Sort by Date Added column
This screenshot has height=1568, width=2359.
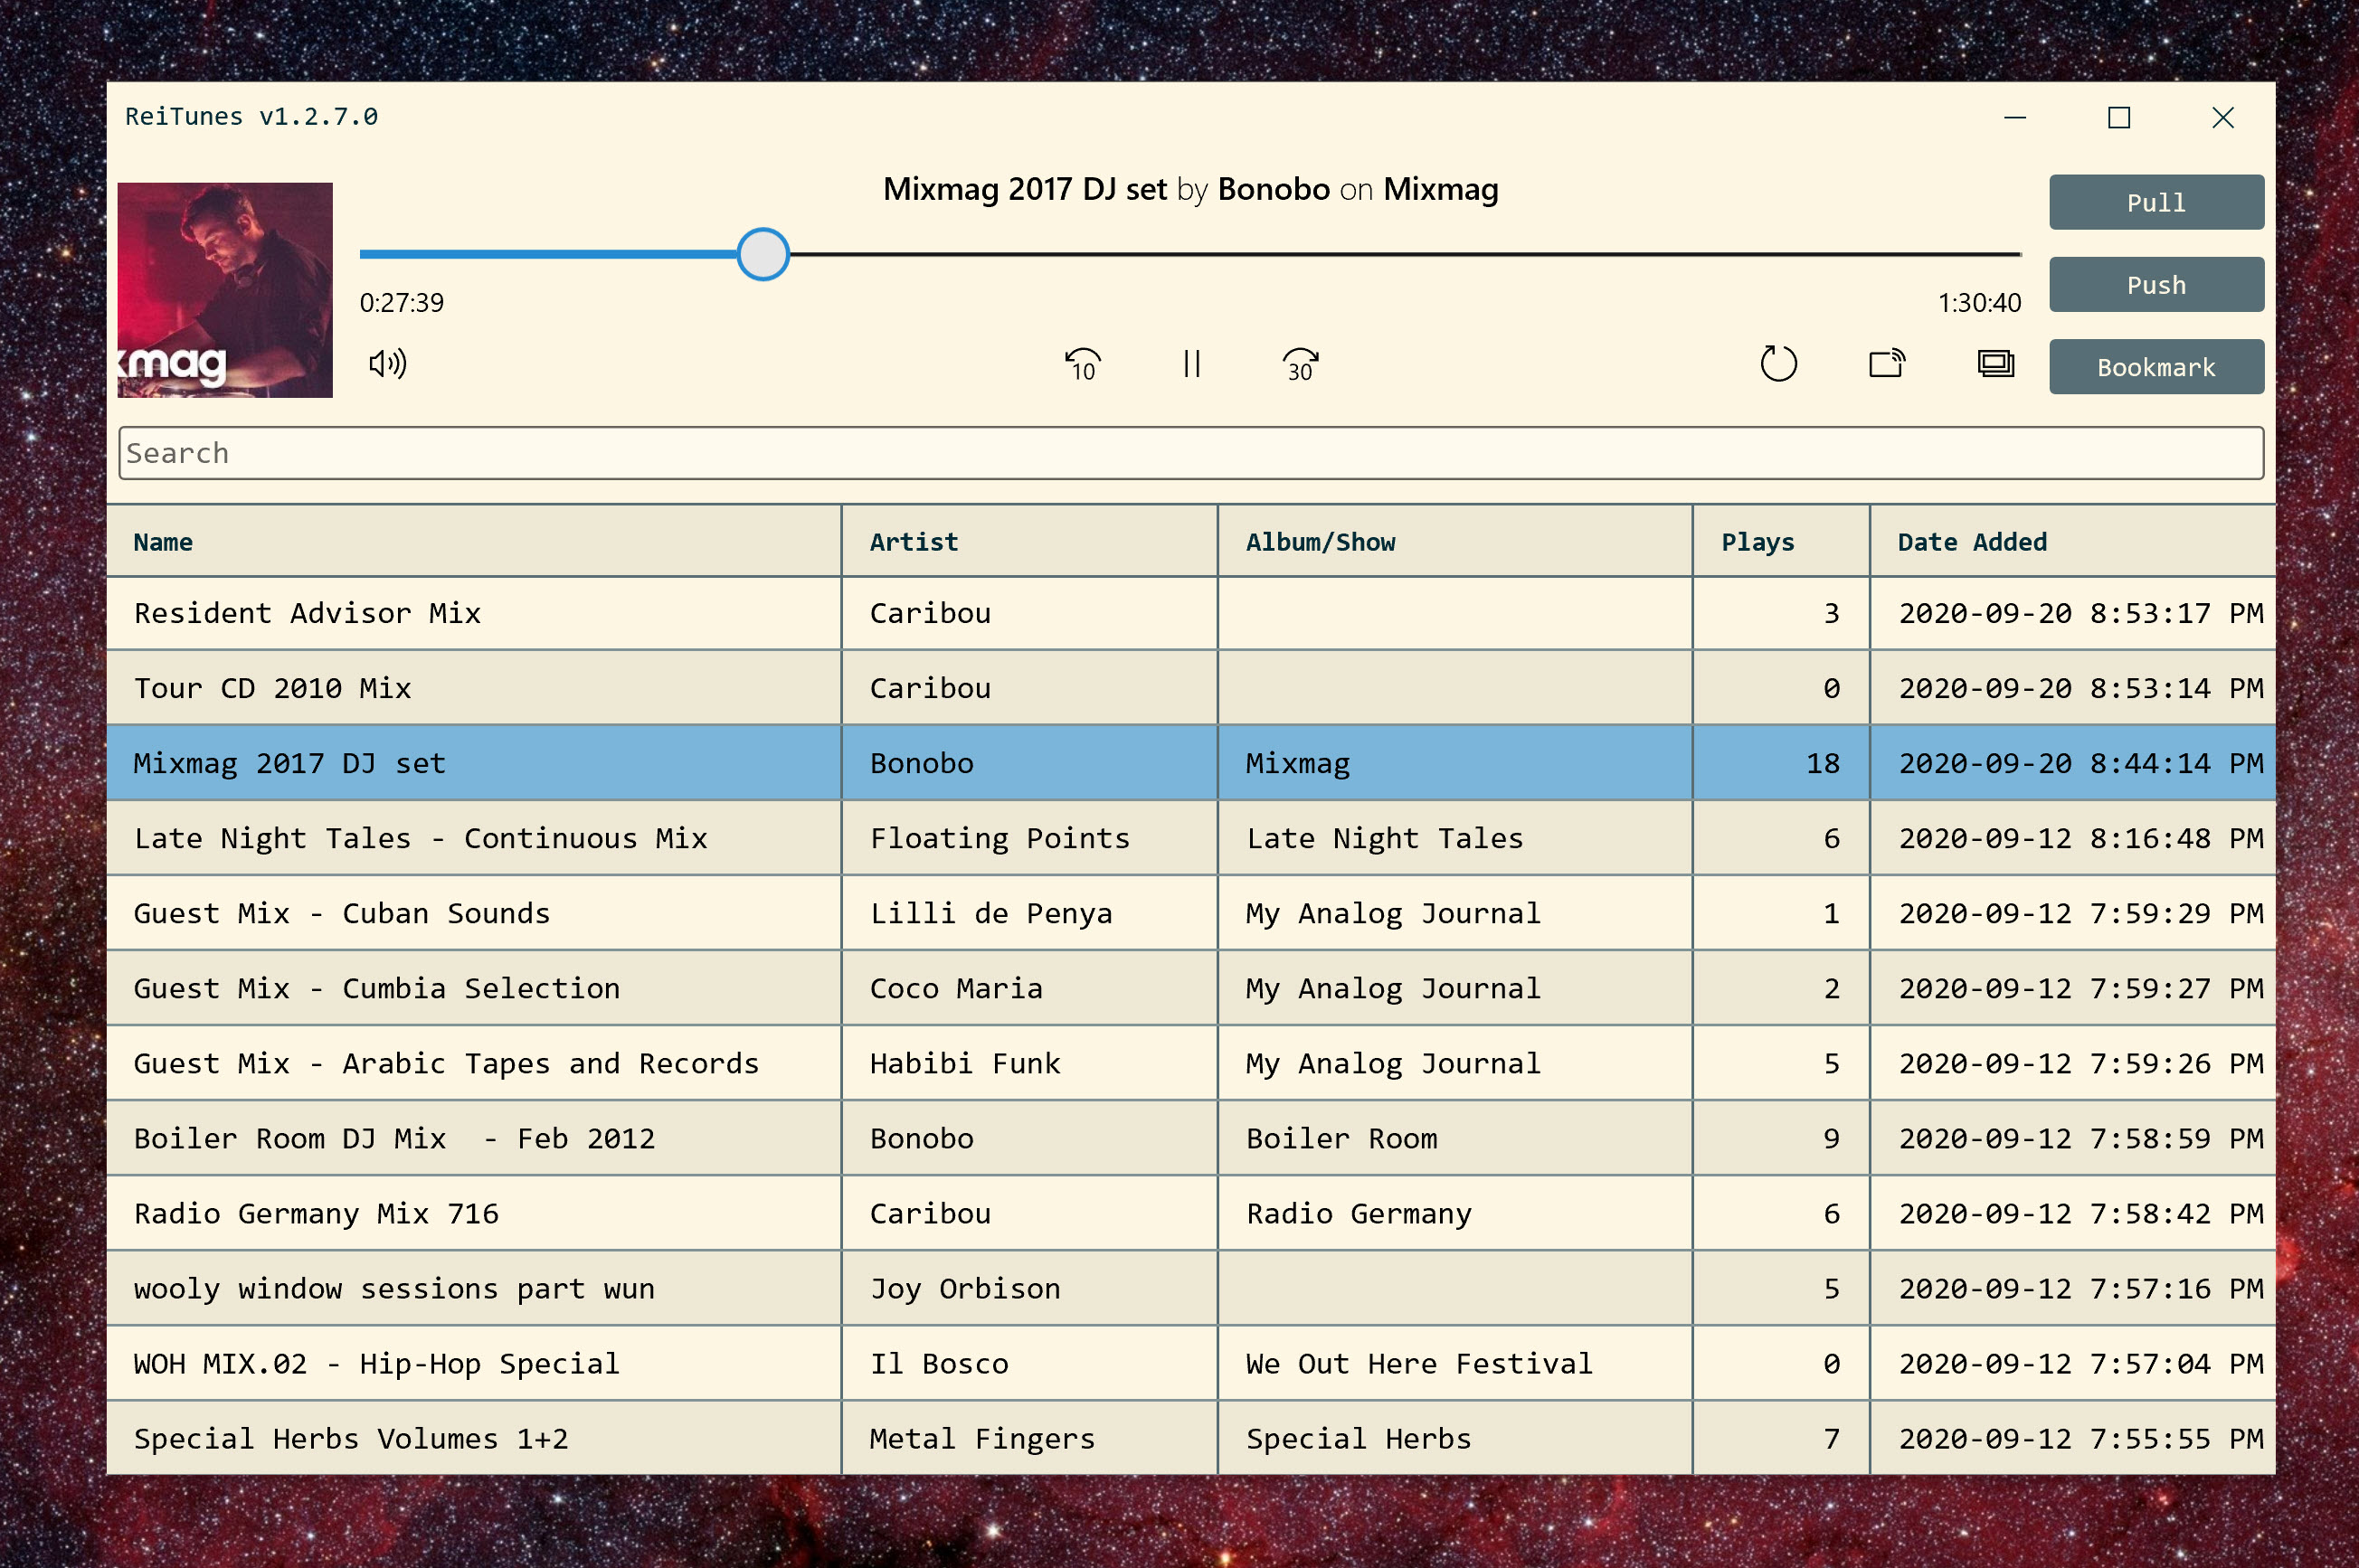tap(1972, 542)
